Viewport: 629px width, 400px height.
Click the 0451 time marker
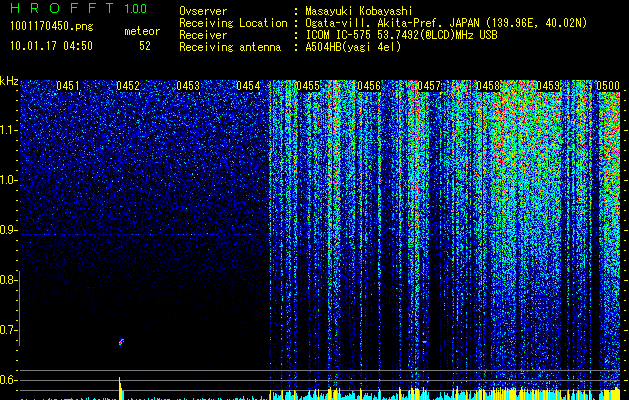(68, 85)
